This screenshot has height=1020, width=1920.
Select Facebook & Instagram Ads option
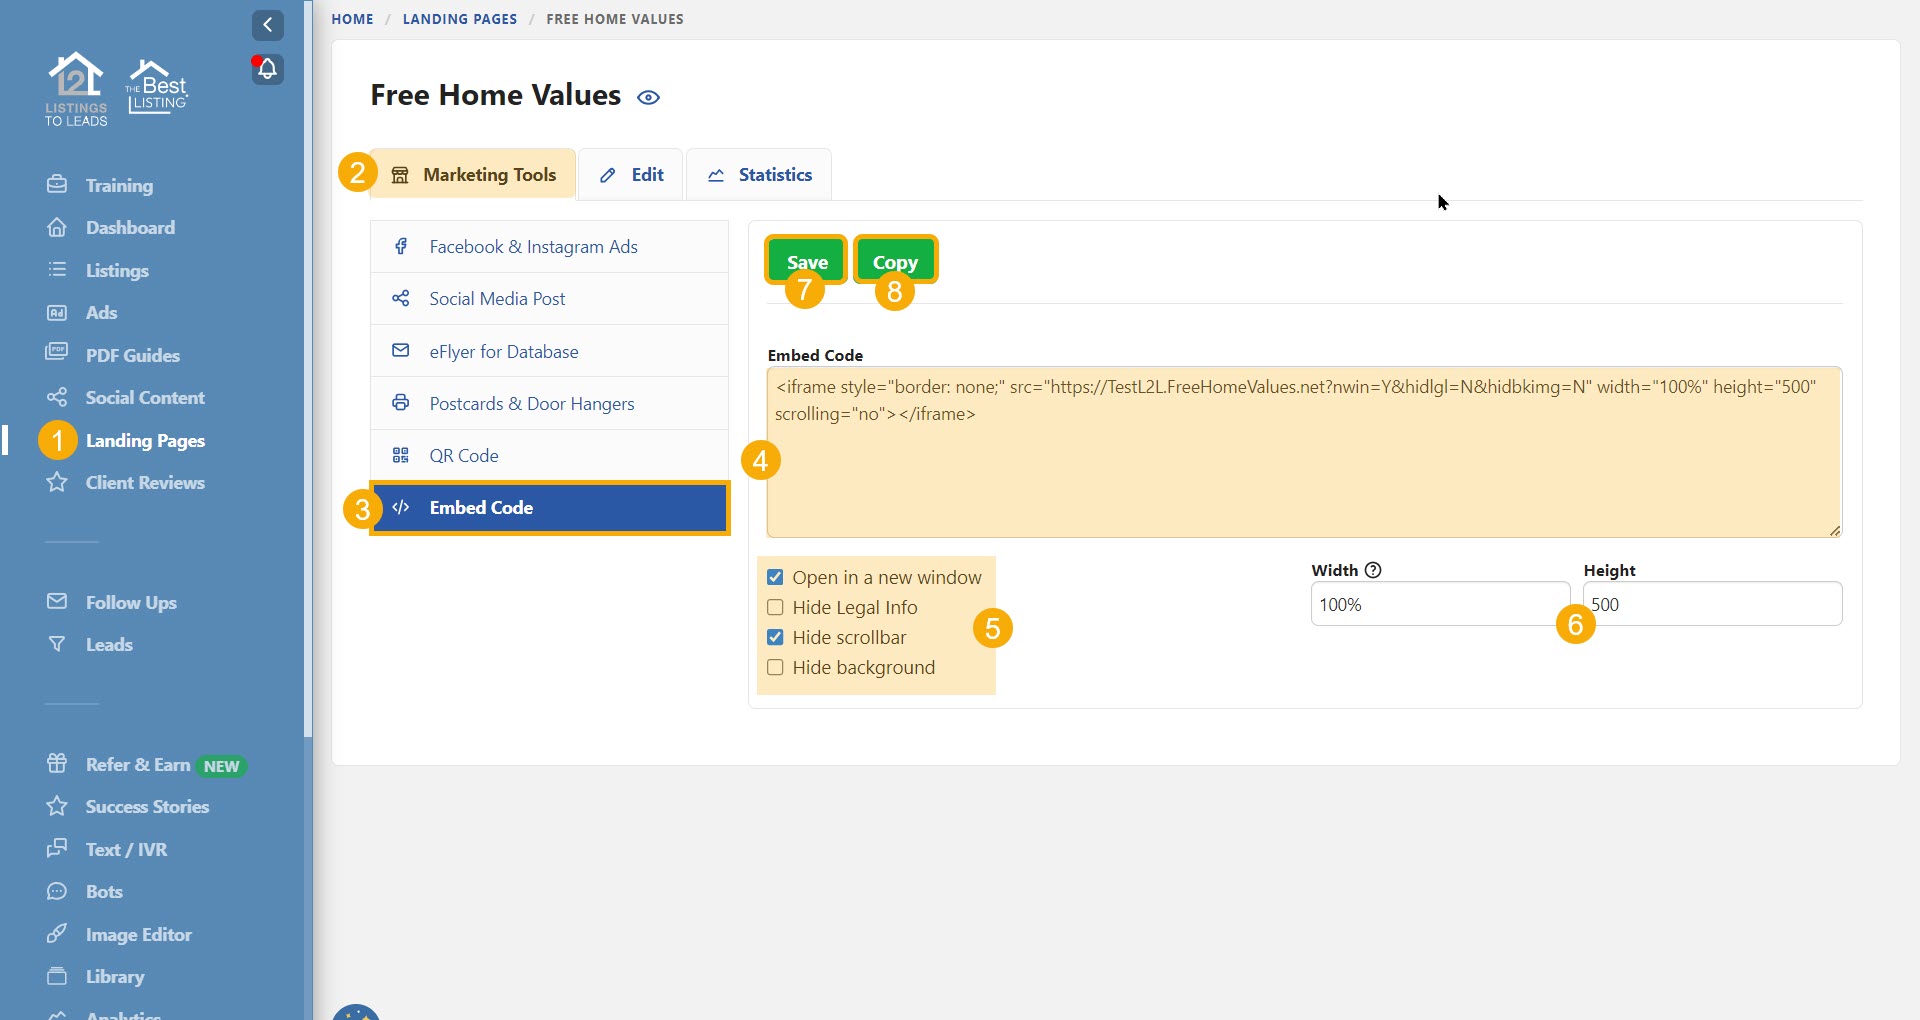pyautogui.click(x=533, y=247)
